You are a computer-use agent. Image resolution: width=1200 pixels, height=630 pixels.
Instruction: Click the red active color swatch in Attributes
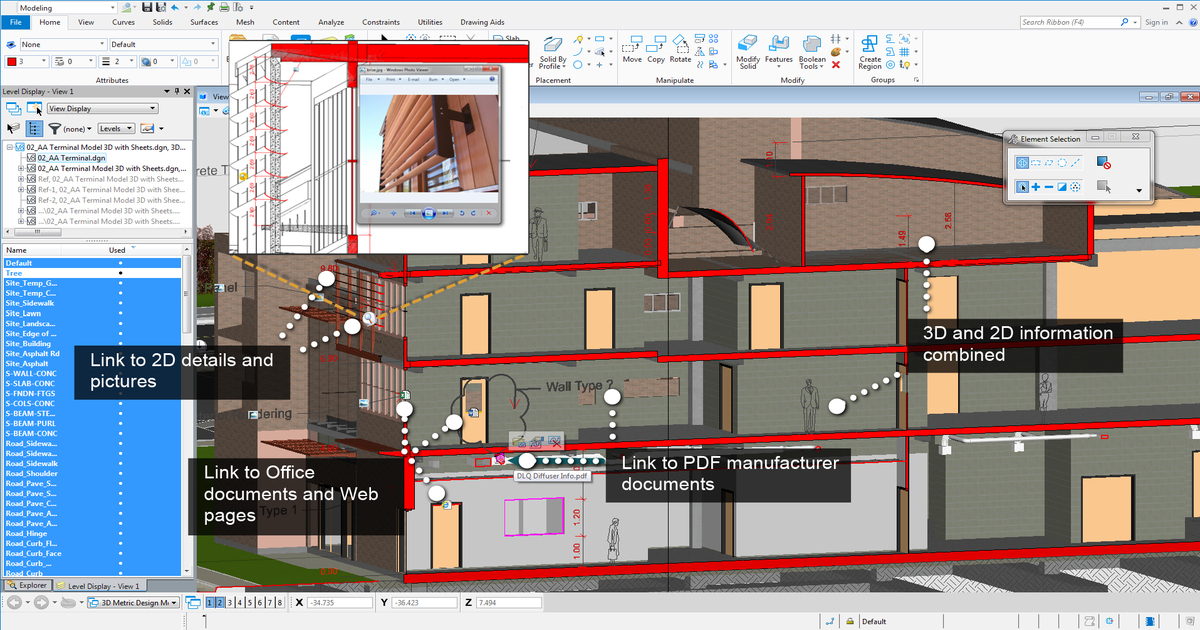point(12,61)
